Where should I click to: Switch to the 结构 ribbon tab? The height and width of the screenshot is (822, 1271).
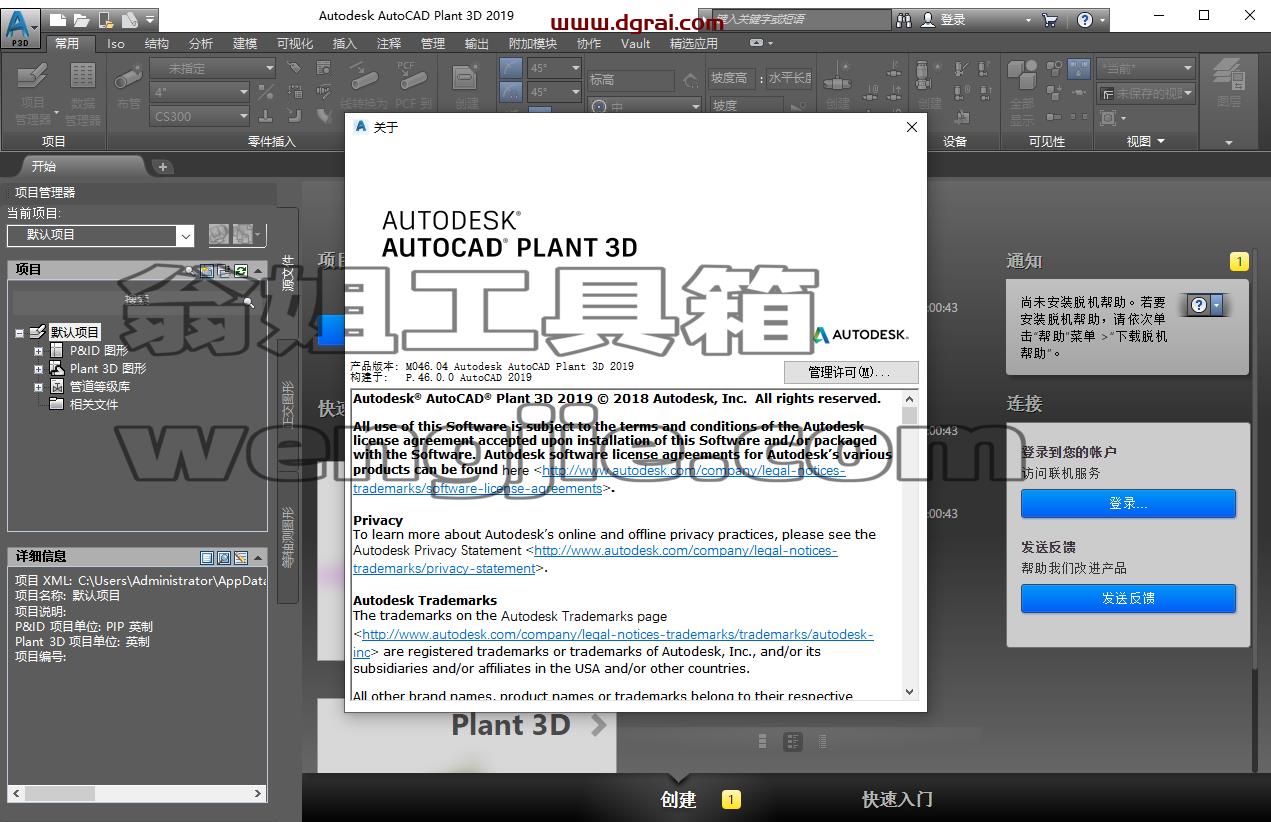[x=157, y=43]
